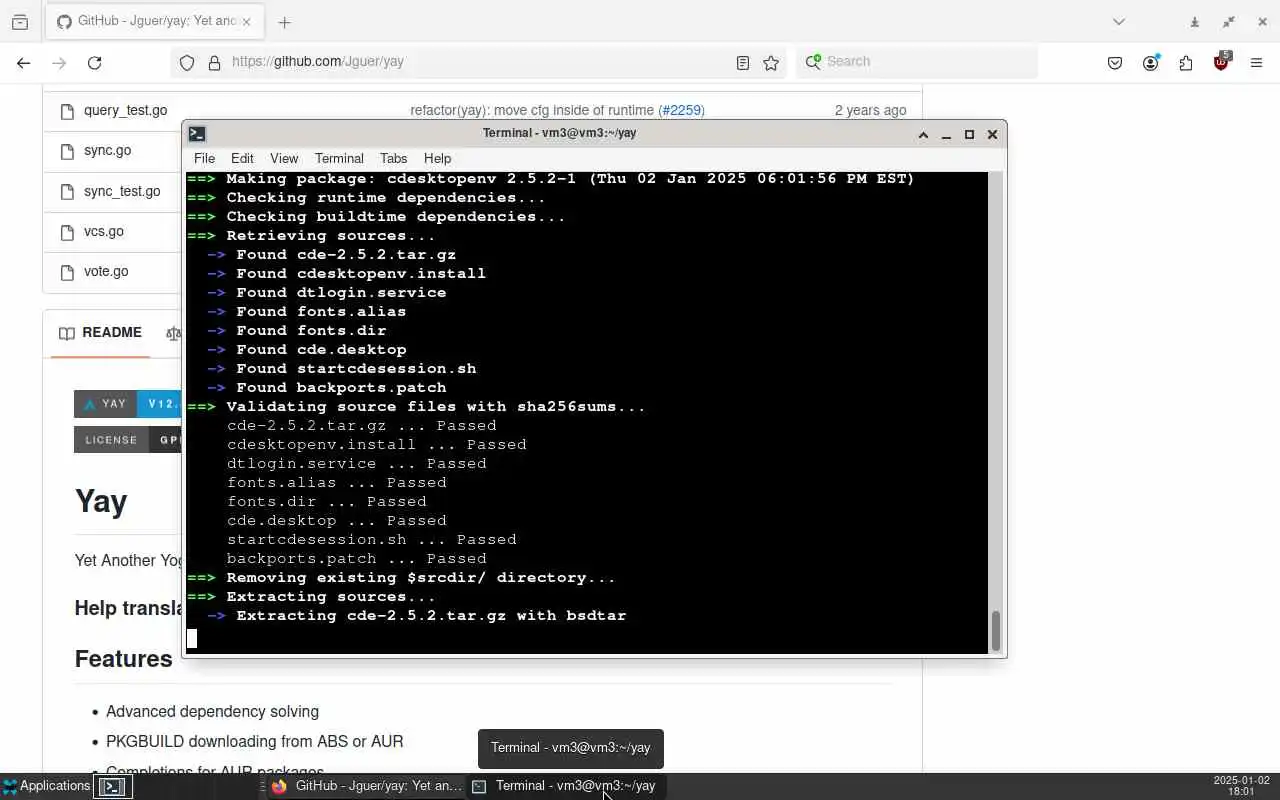Open terminal Help menu
Viewport: 1280px width, 800px height.
(437, 158)
